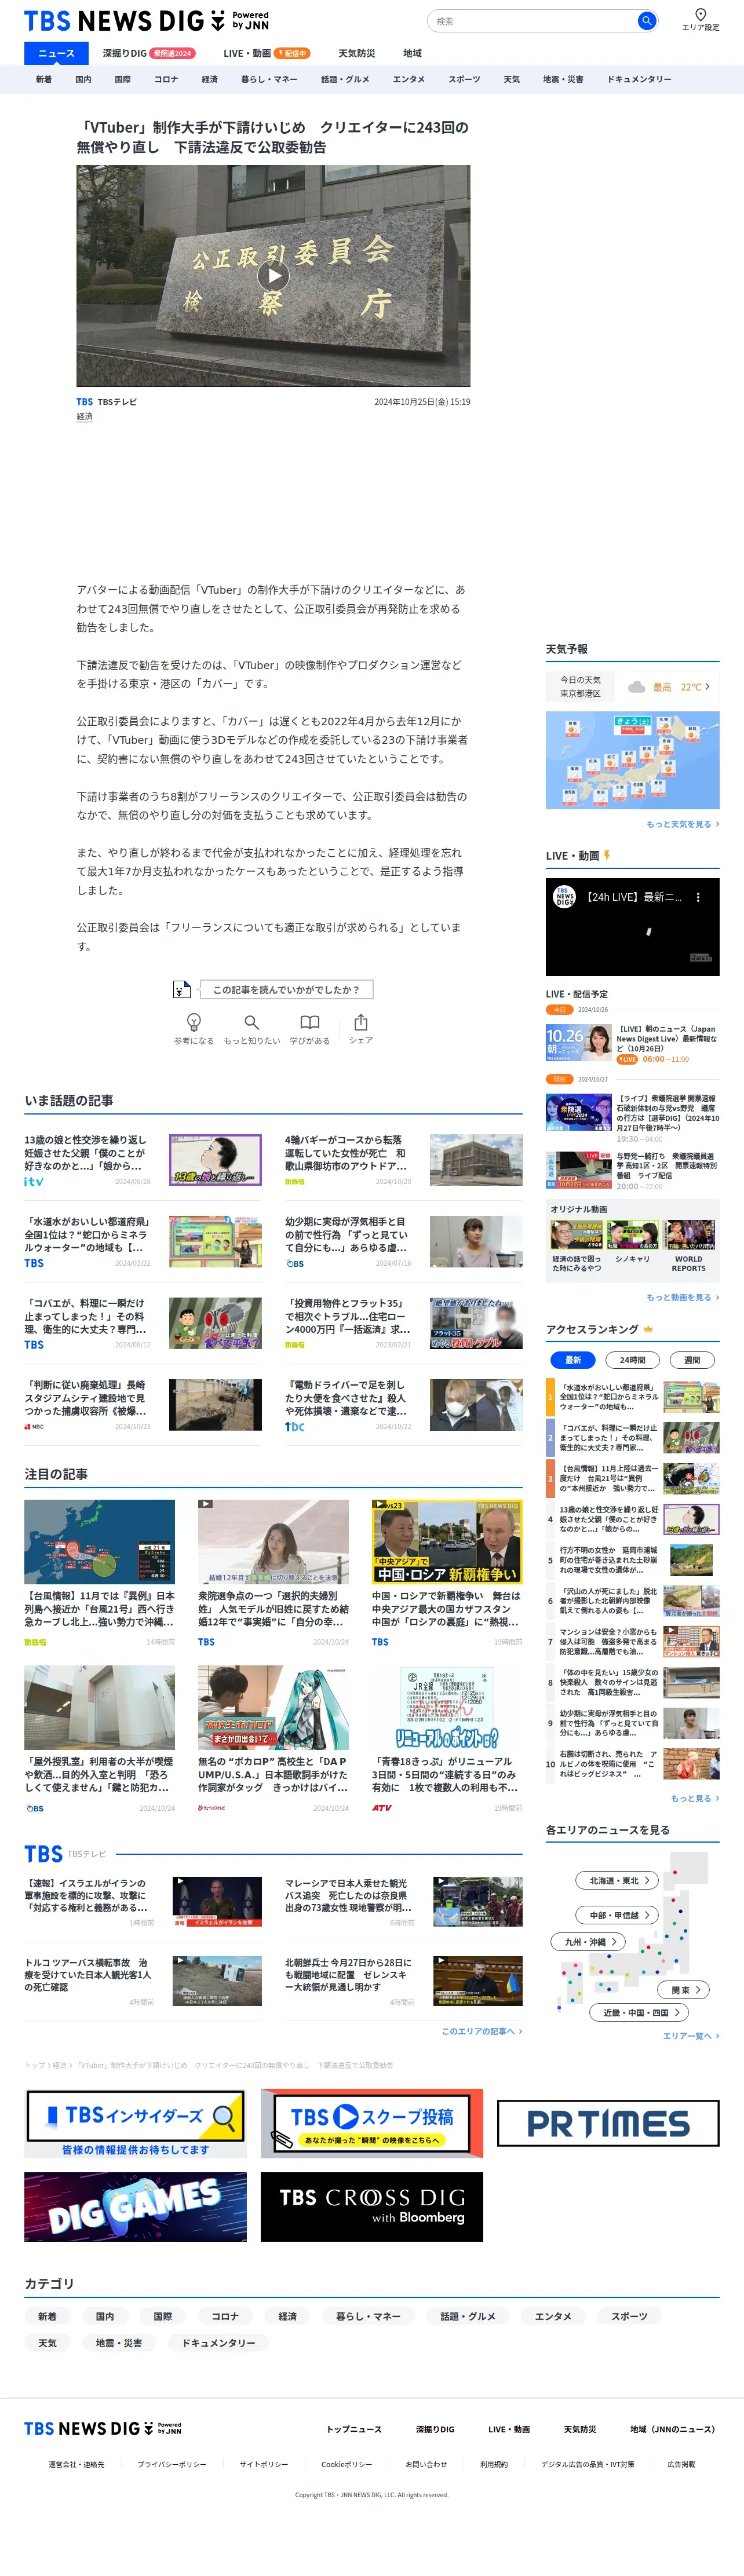Switch to the 地域 tab
744x2576 pixels.
pos(412,53)
